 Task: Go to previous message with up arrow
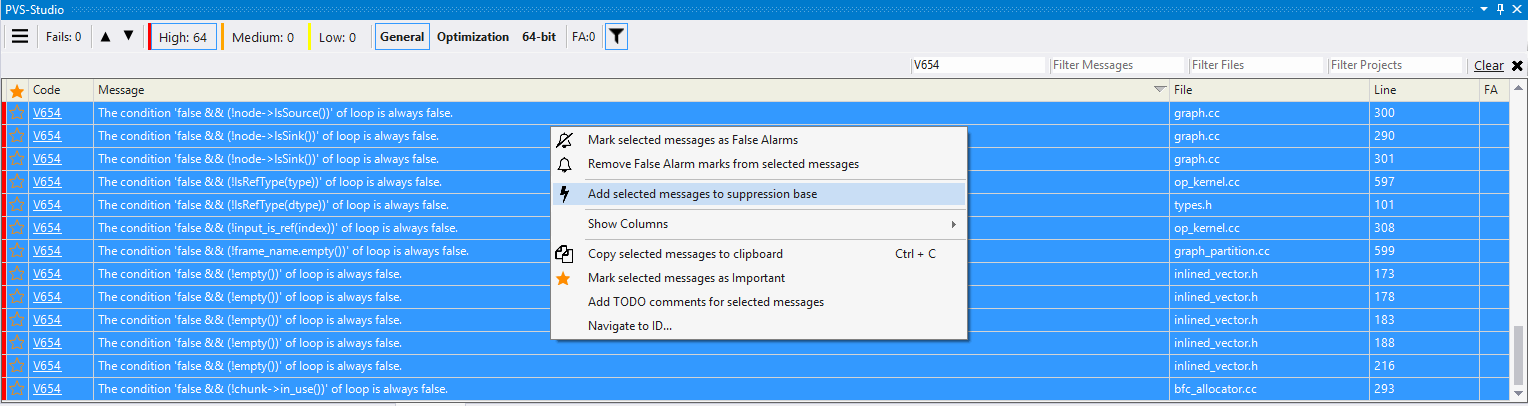tap(106, 37)
